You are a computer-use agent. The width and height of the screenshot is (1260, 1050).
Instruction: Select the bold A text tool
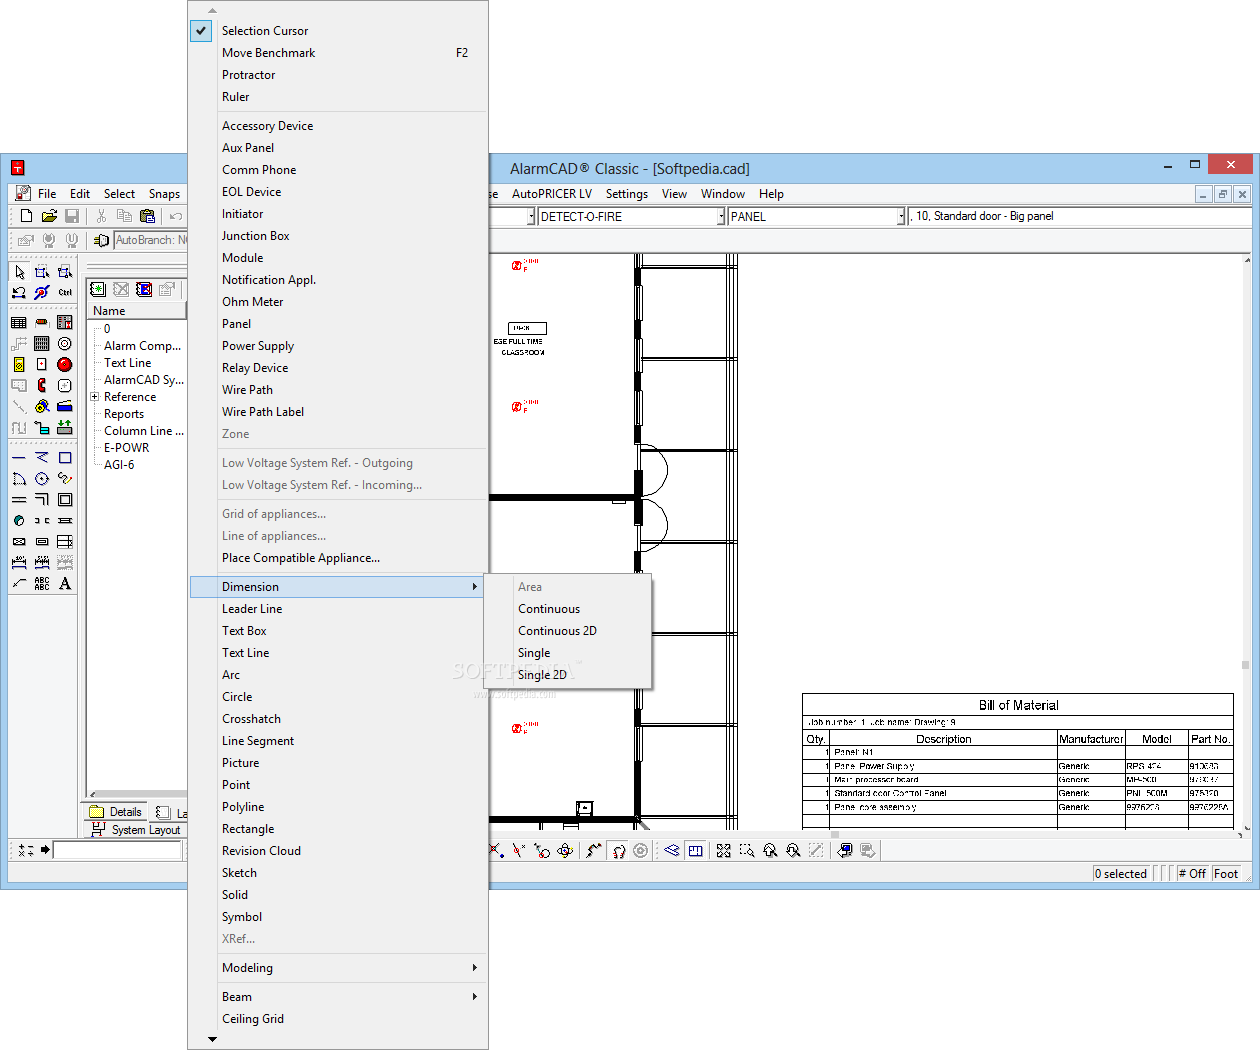pos(65,583)
